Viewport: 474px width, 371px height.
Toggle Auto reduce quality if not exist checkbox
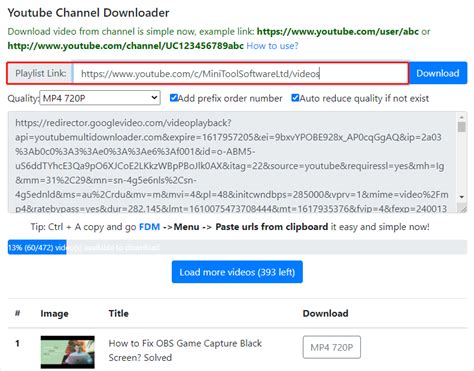(295, 98)
